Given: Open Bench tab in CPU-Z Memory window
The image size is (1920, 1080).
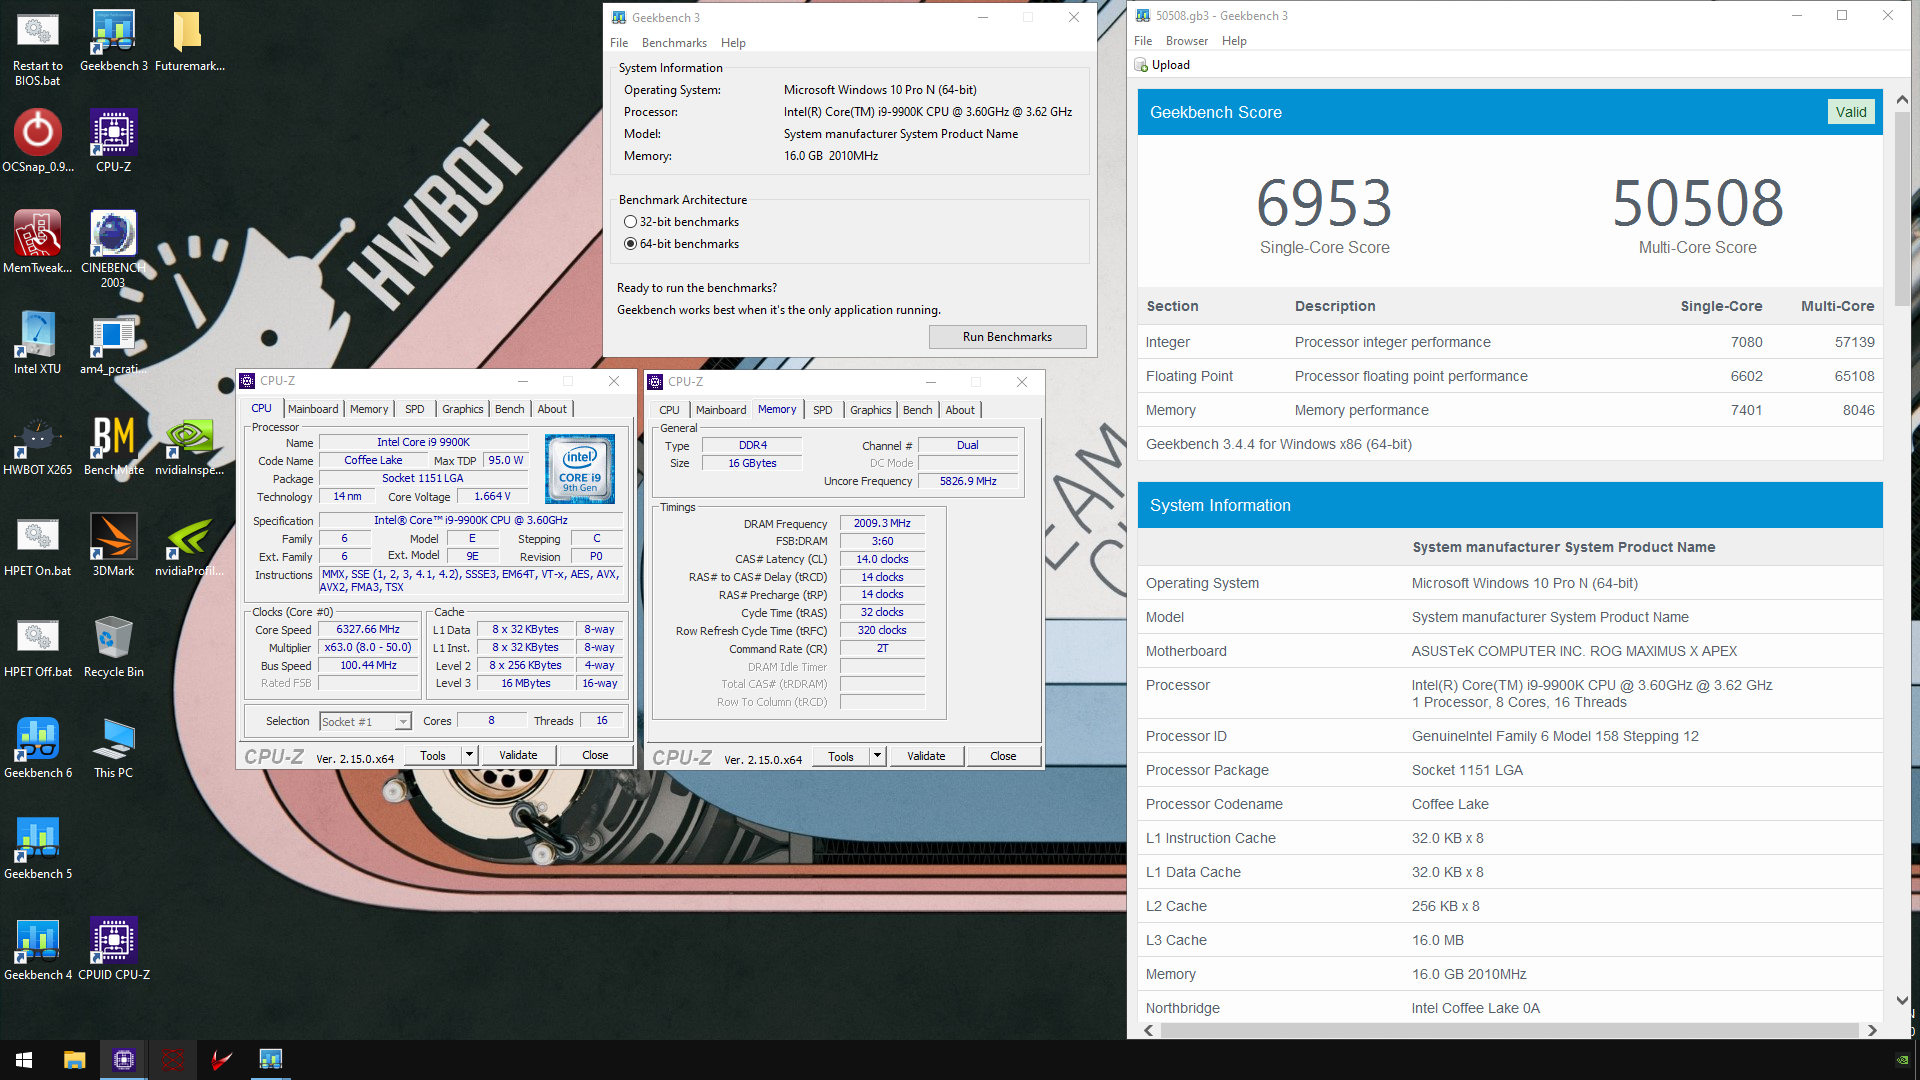Looking at the screenshot, I should [x=917, y=410].
